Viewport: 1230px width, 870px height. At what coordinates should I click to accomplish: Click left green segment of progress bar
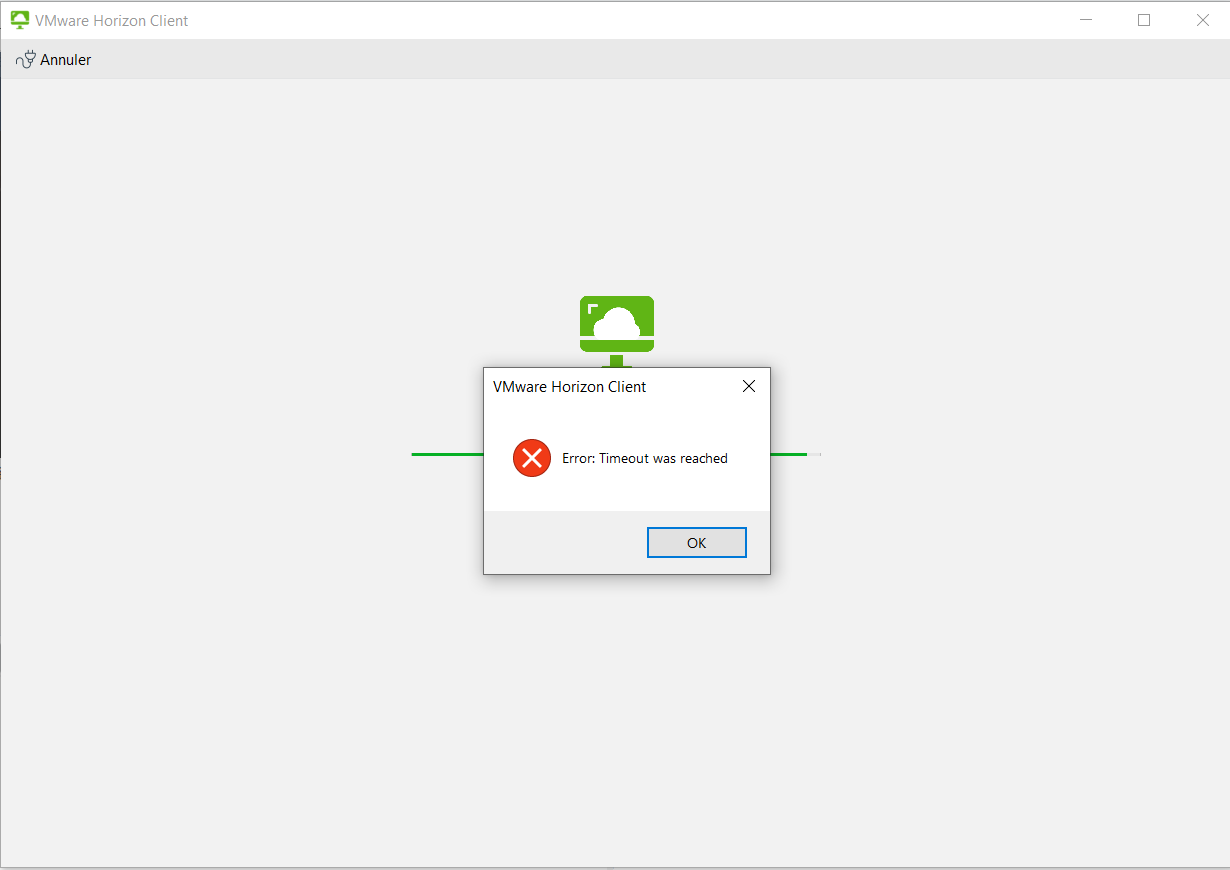point(447,454)
